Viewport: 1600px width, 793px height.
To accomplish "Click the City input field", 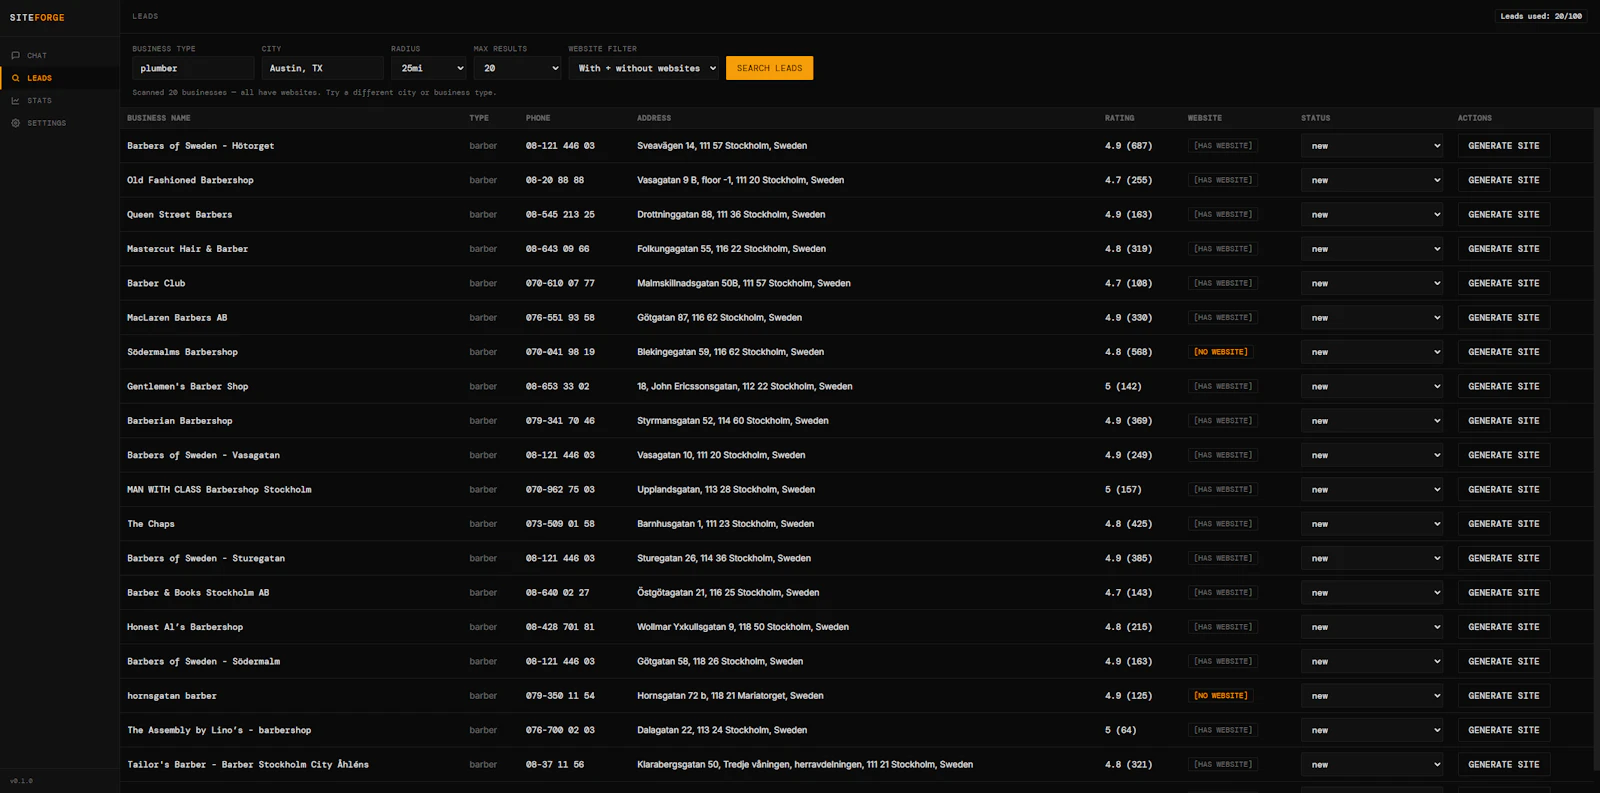I will [322, 68].
